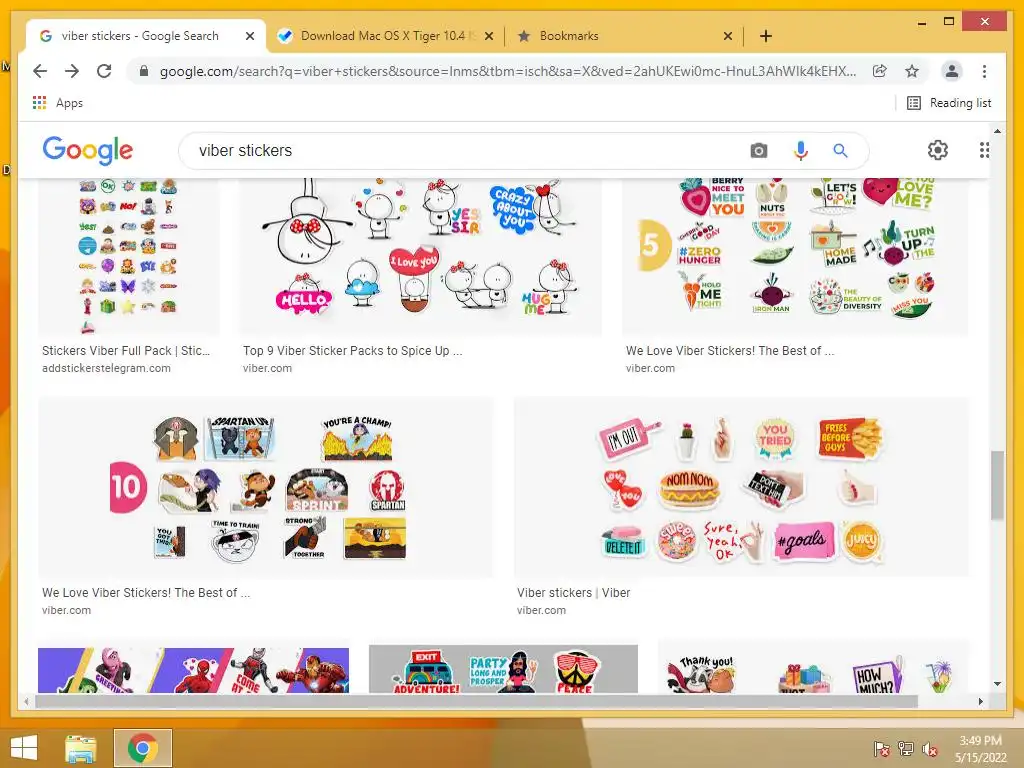Screen dimensions: 1024x768
Task: Open 'Top 9 Viber Sticker Packs to Spice Up' link
Action: (352, 351)
